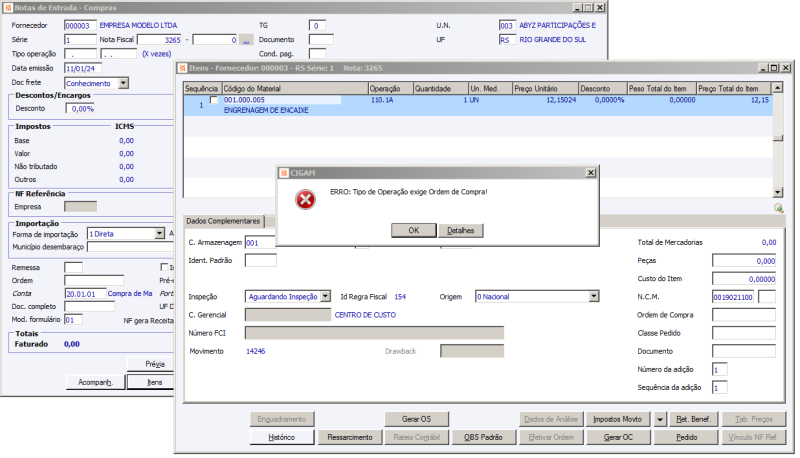Click the UF field RS
This screenshot has width=800, height=458.
507,40
